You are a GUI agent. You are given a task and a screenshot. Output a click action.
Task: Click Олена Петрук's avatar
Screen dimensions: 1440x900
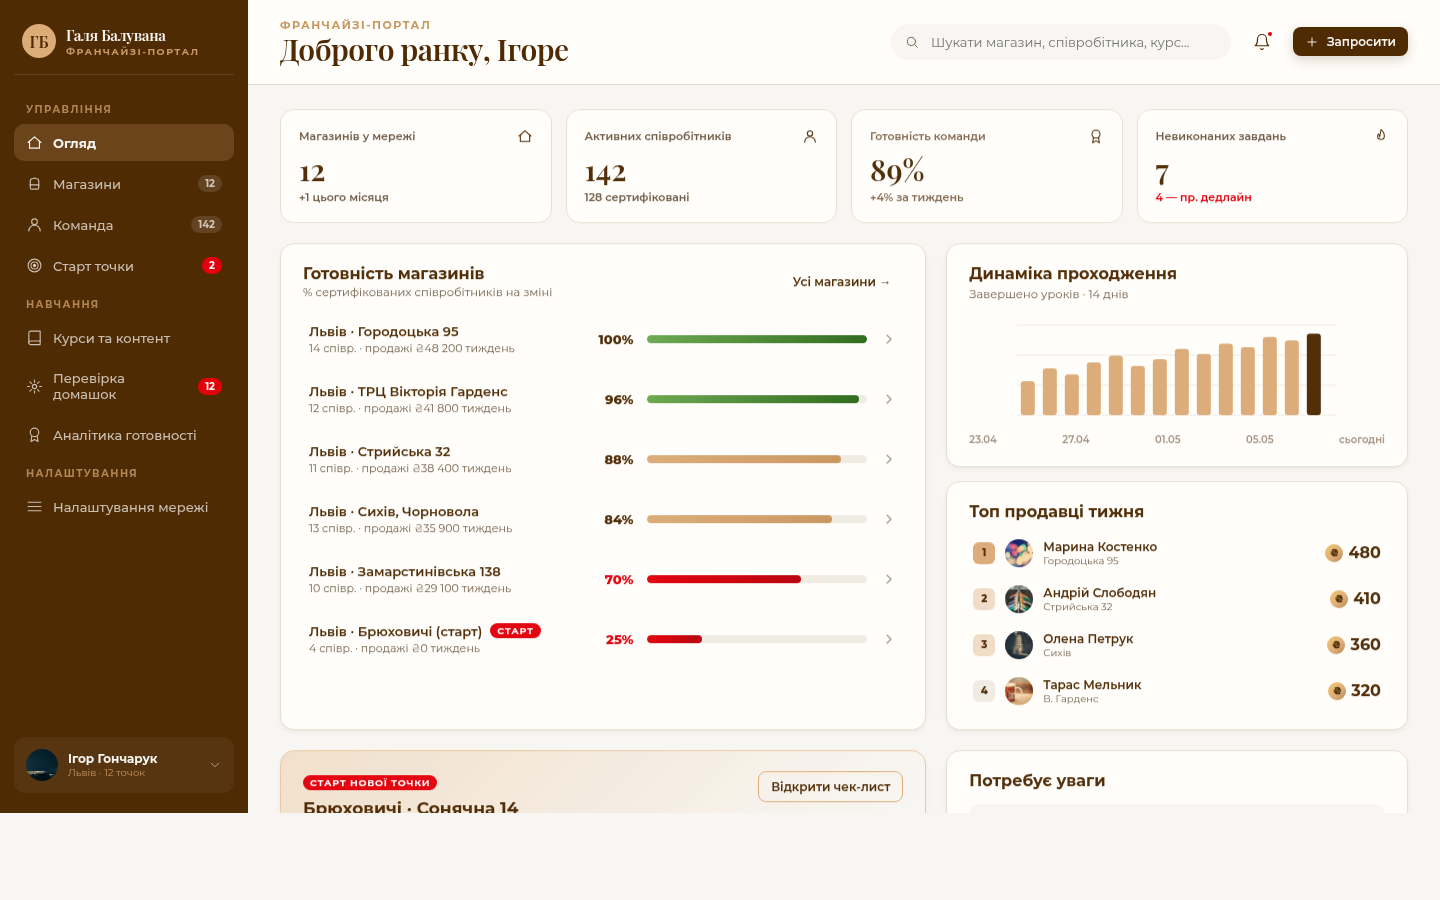1019,645
